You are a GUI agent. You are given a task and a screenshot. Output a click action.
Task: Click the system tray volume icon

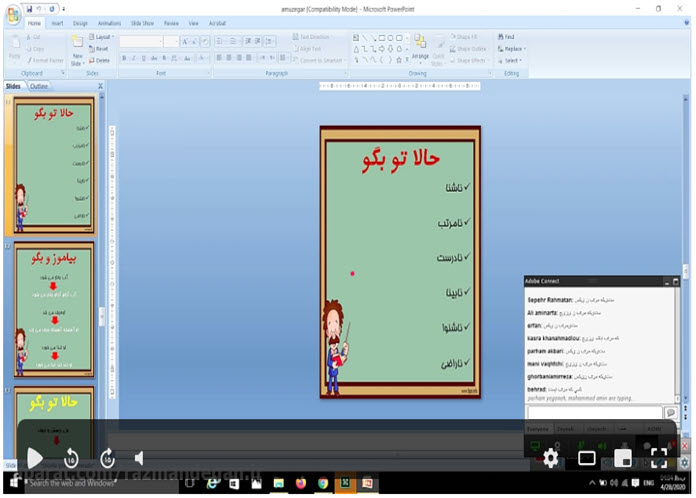point(614,483)
